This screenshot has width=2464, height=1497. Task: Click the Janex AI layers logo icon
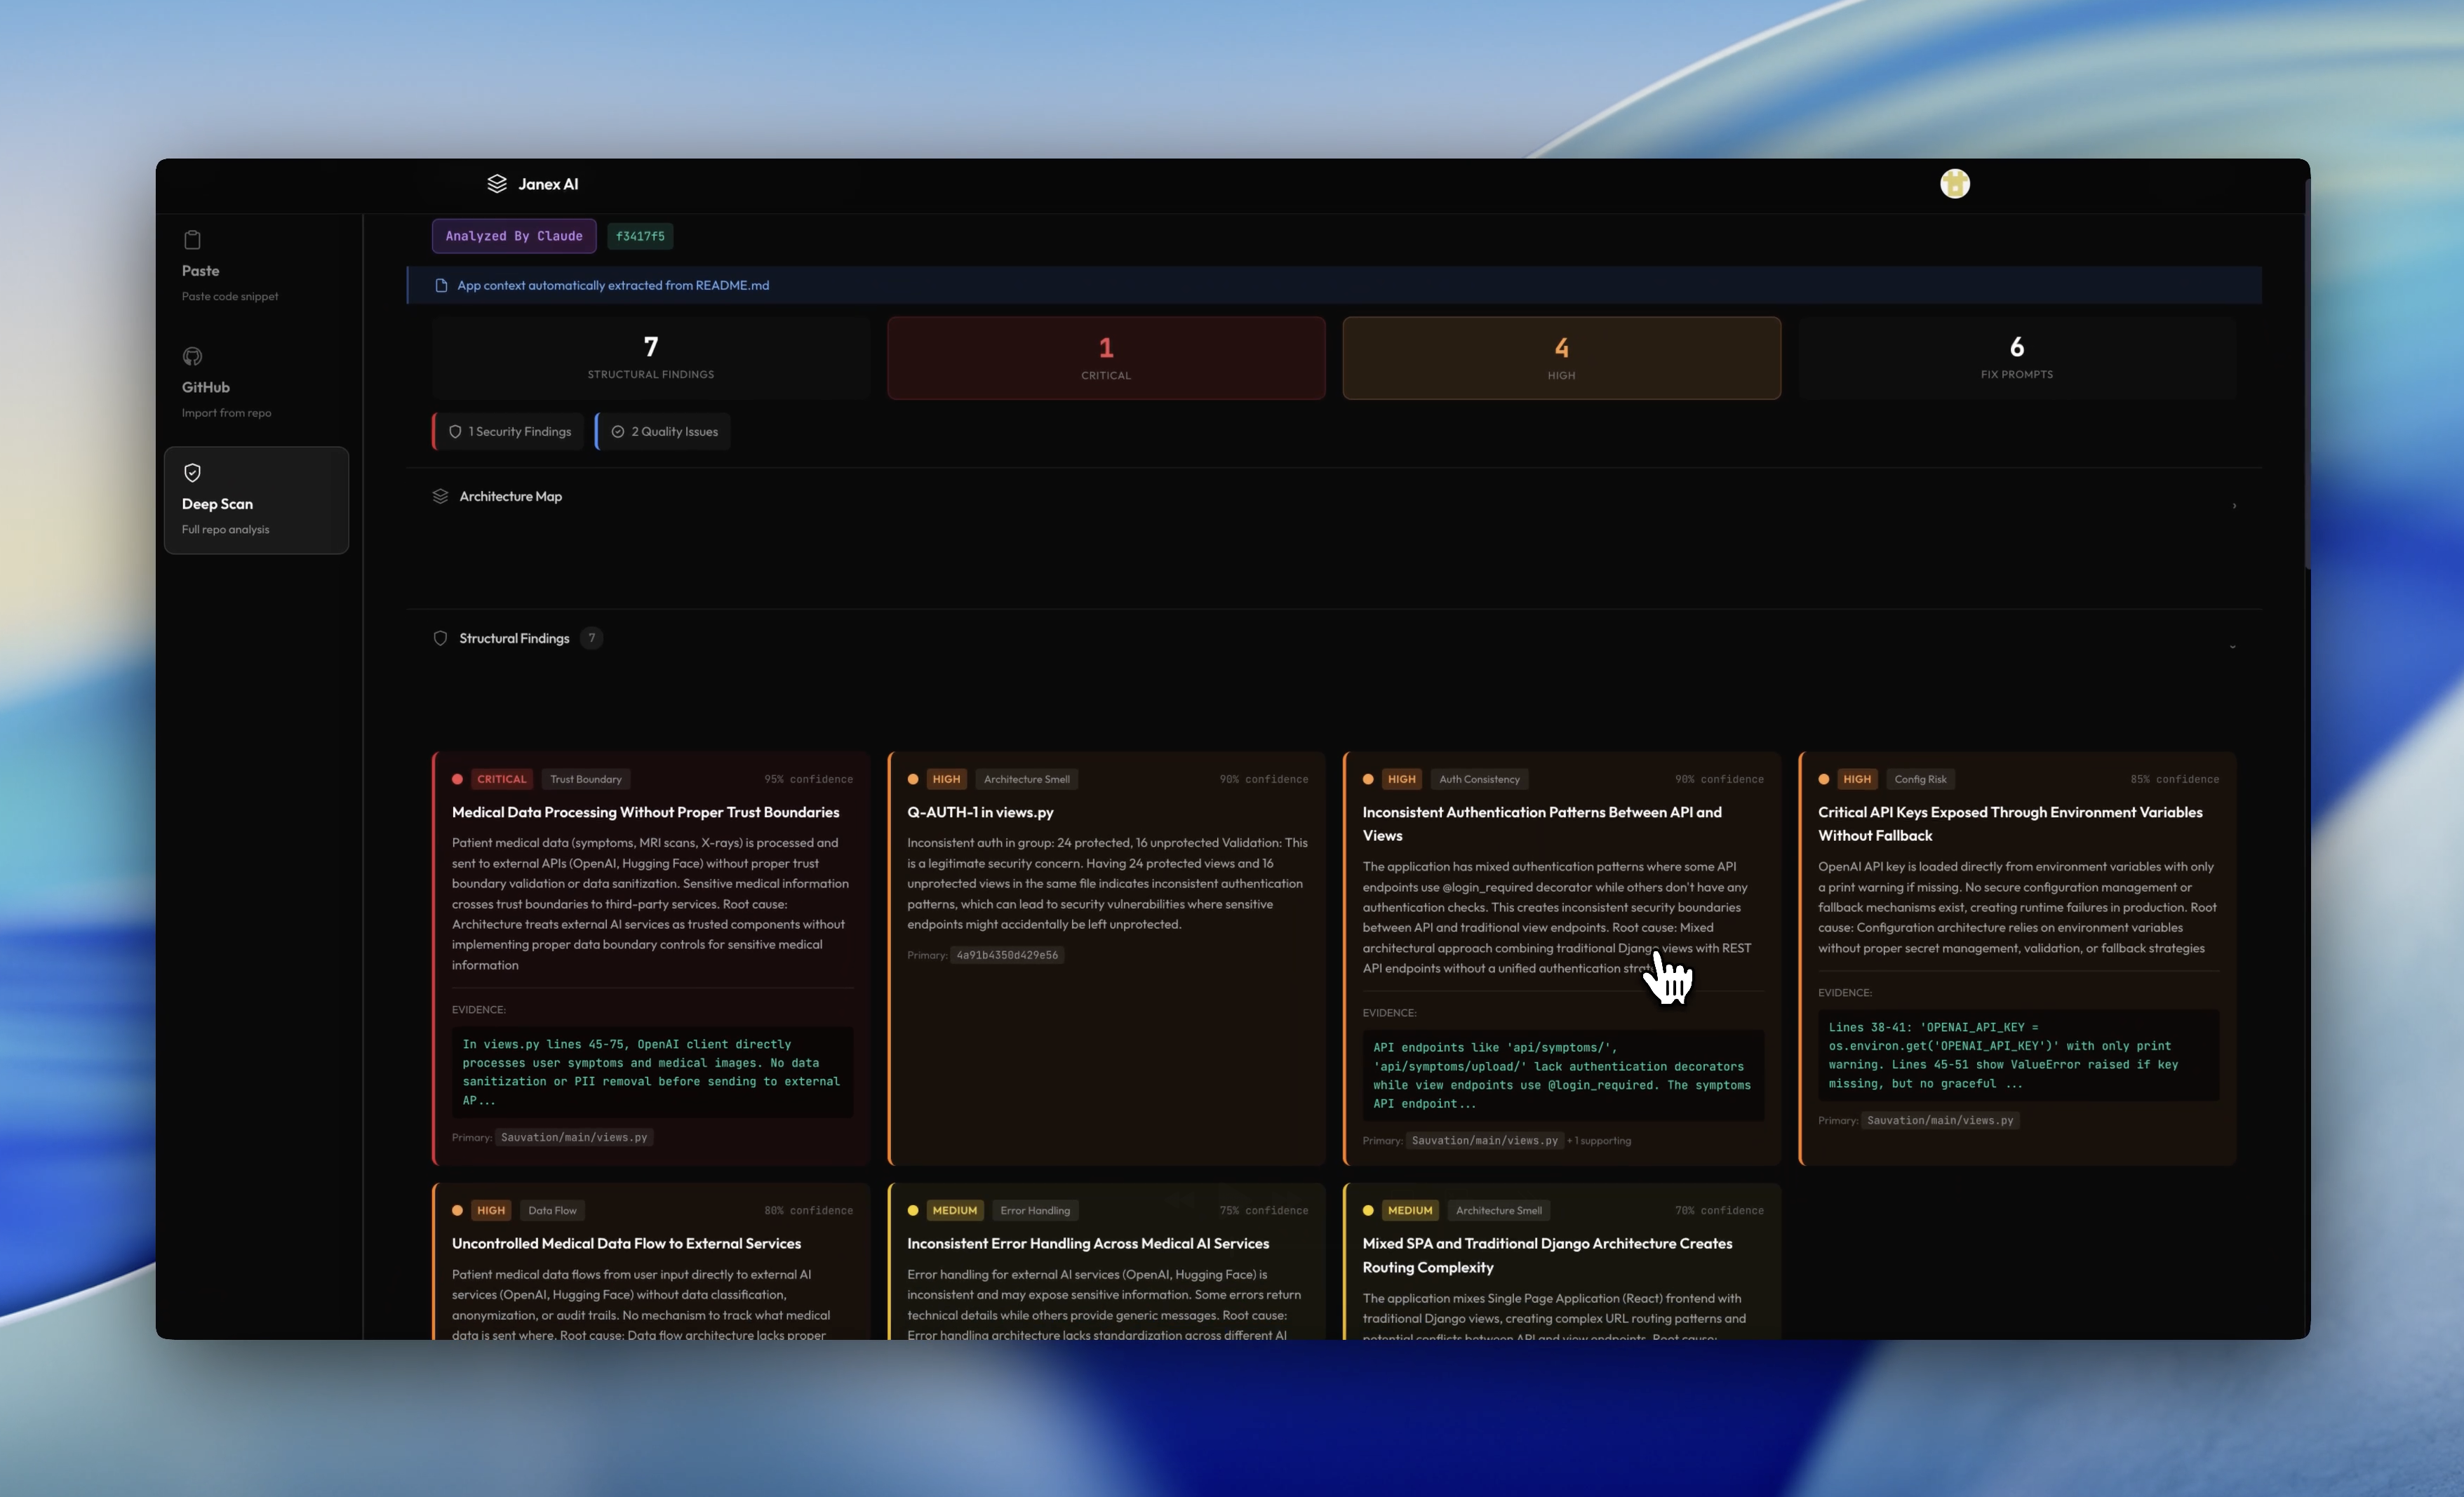pos(496,184)
